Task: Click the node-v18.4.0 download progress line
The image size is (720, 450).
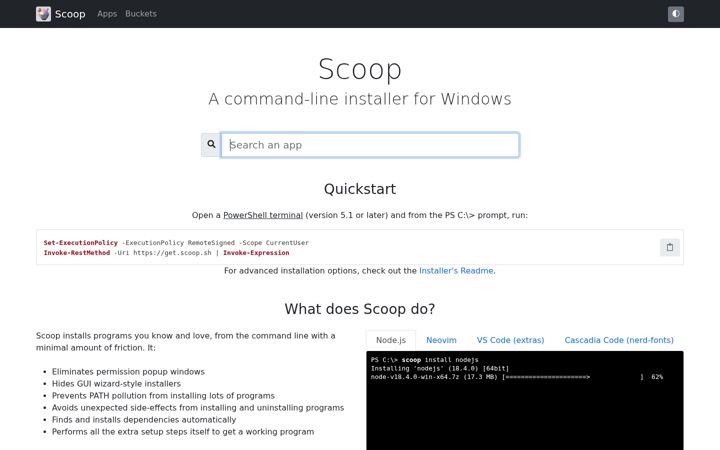Action: 517,377
